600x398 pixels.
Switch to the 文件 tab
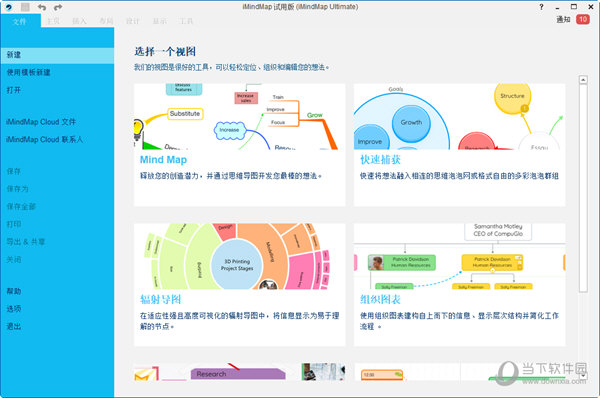[x=20, y=21]
